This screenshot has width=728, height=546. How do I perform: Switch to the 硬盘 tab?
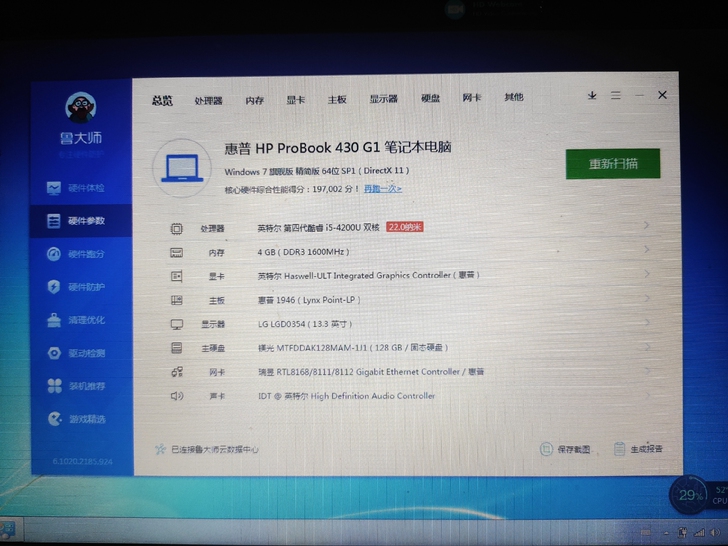click(x=430, y=98)
